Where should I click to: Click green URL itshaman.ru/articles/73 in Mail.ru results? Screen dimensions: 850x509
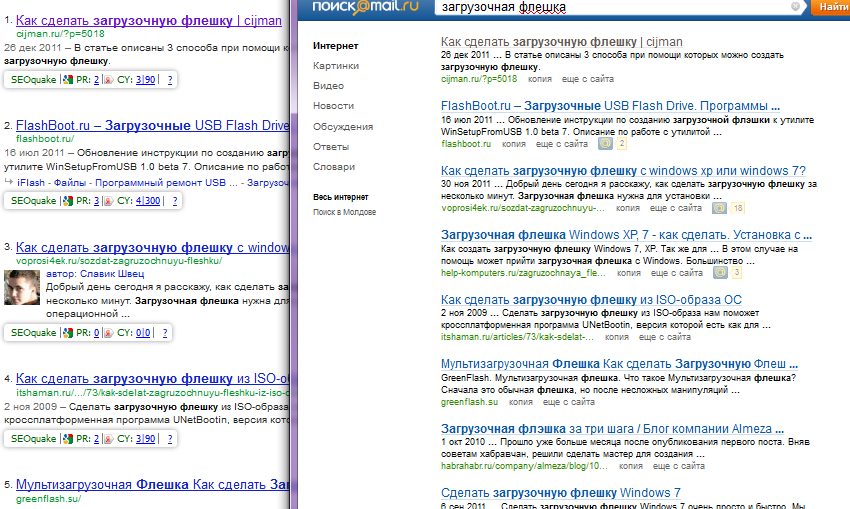[517, 337]
